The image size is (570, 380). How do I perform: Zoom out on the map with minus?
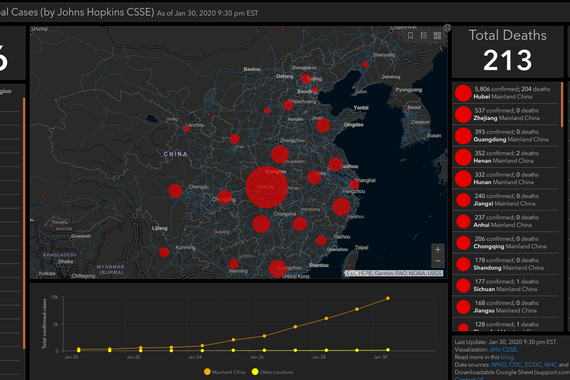coord(438,261)
